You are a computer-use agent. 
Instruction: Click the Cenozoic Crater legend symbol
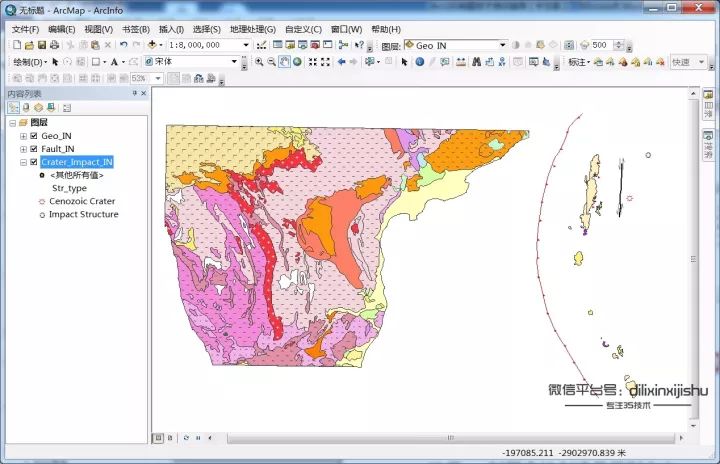click(x=42, y=201)
